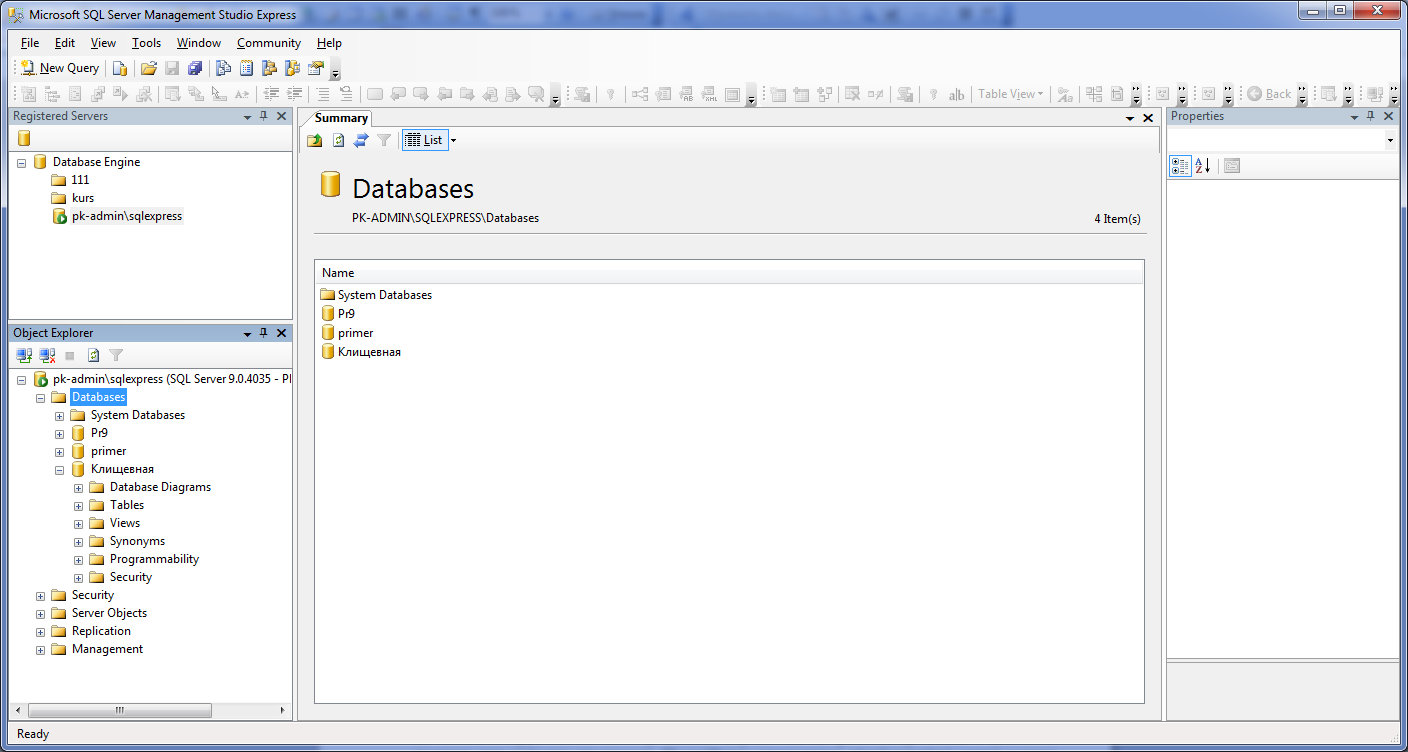Open the File menu
The width and height of the screenshot is (1408, 752).
pyautogui.click(x=30, y=43)
